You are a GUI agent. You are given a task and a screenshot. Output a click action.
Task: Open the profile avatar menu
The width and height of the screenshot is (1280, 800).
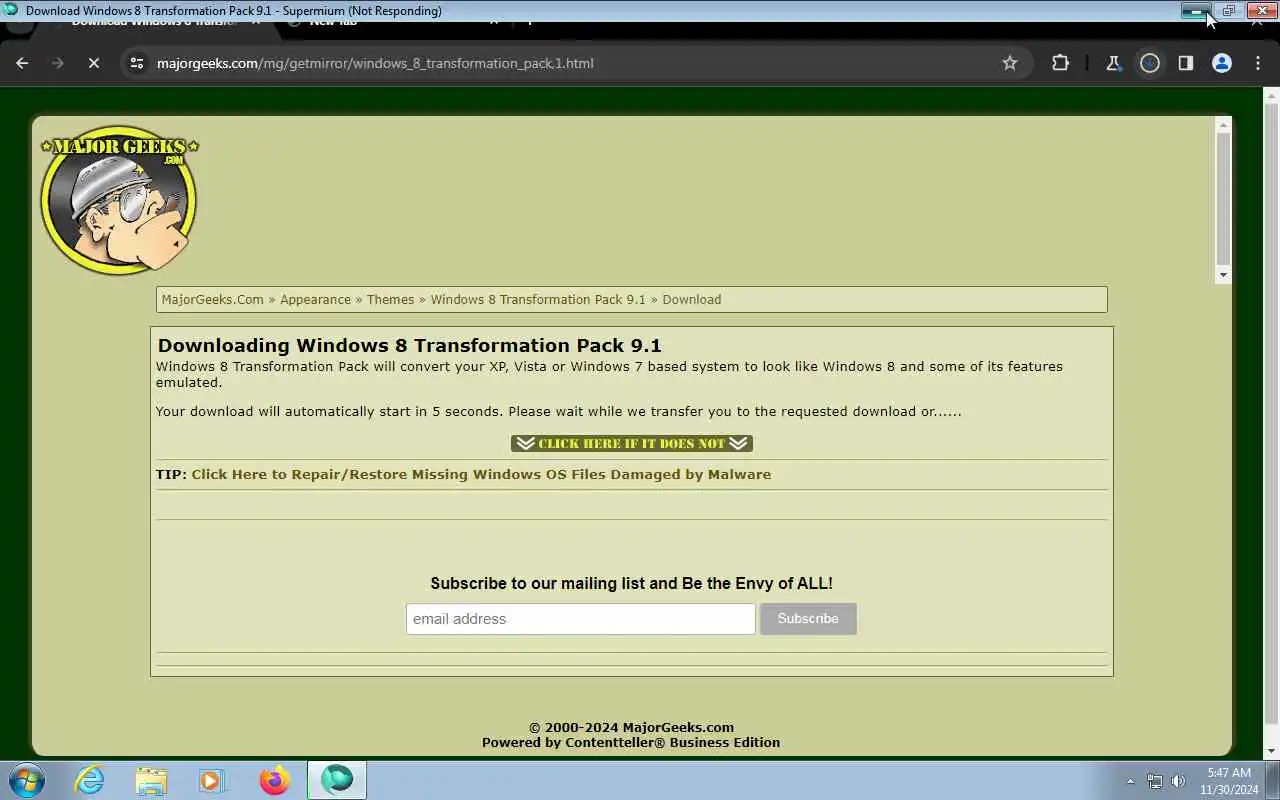click(1221, 63)
